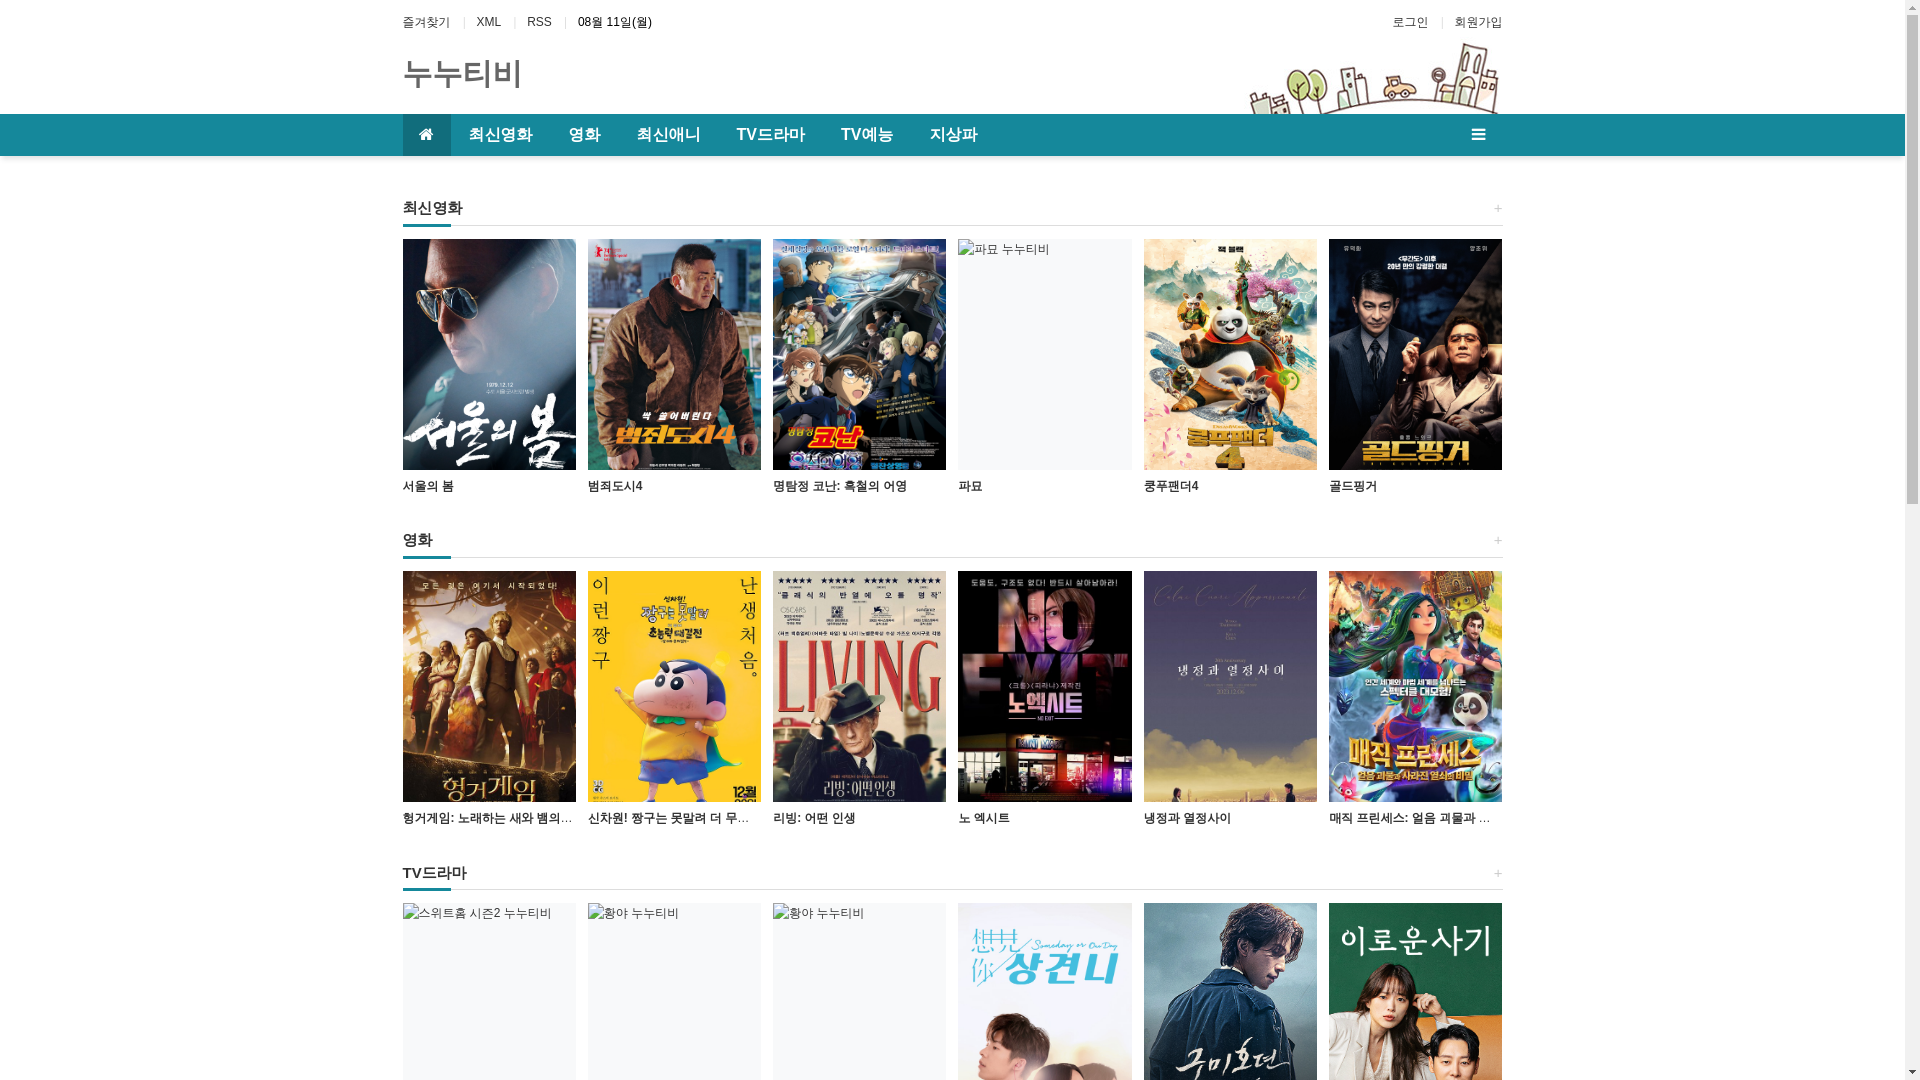This screenshot has height=1080, width=1920.
Task: Open the 범죄도시4 poster
Action: point(674,354)
